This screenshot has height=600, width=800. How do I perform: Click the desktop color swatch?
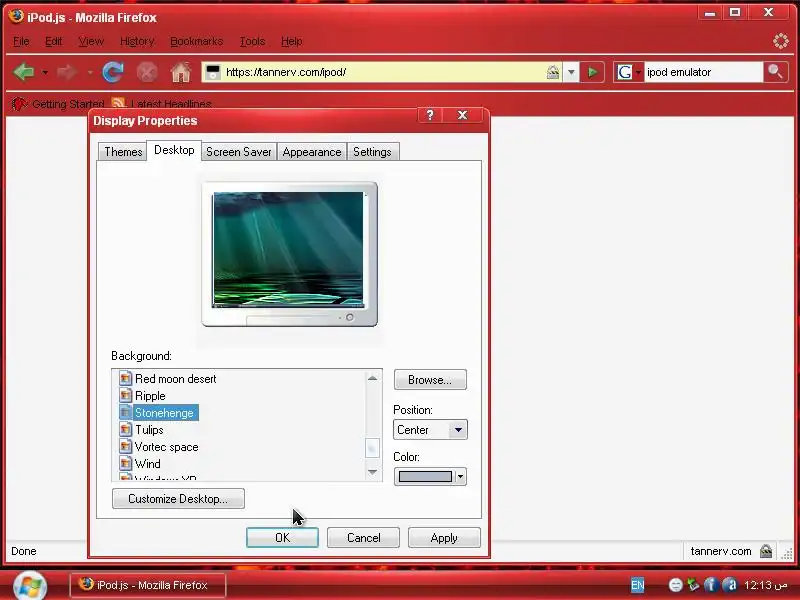click(x=425, y=477)
